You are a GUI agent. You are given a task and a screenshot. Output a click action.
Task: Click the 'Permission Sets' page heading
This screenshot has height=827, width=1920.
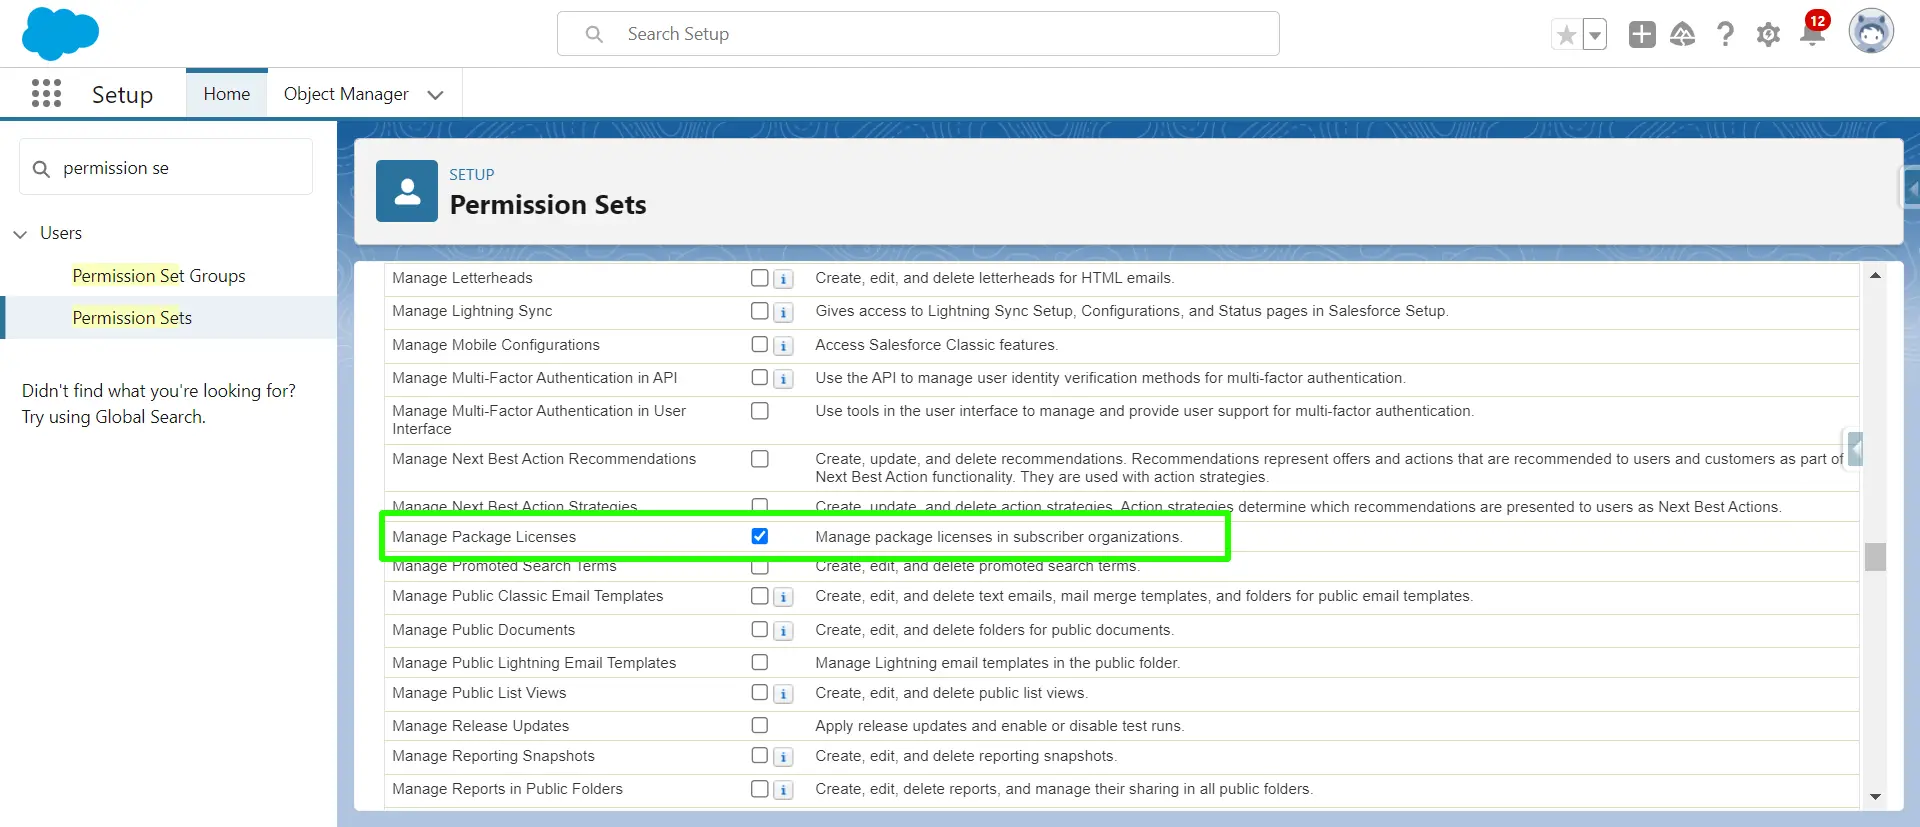[548, 205]
